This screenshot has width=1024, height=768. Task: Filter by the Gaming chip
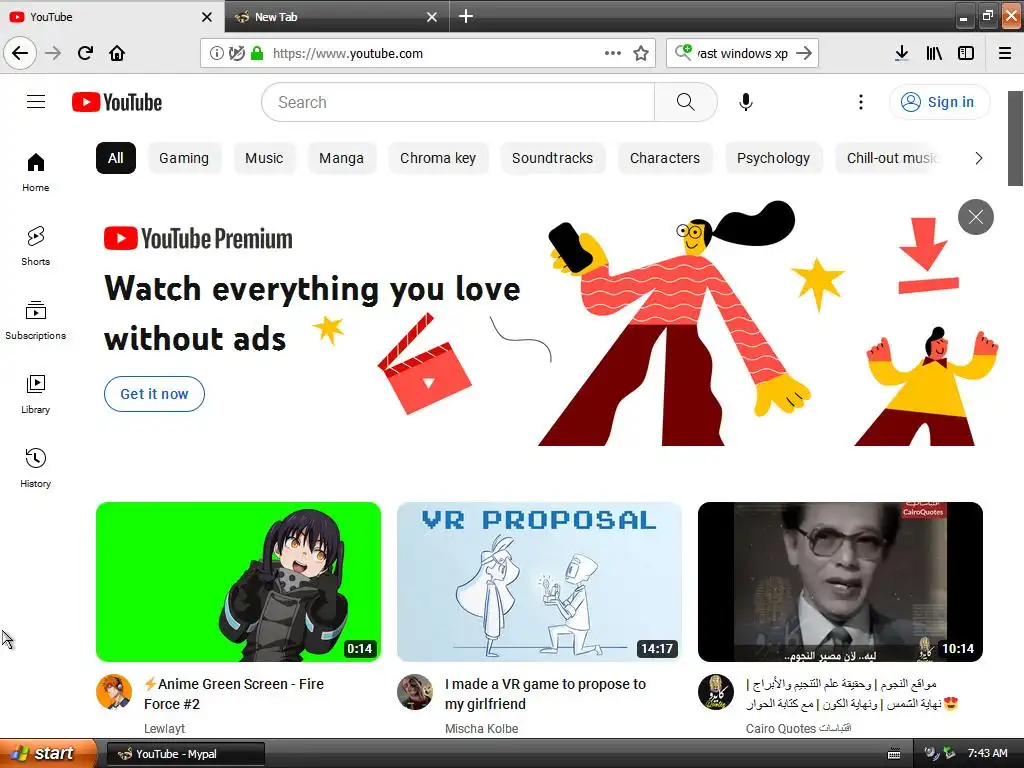tap(184, 158)
